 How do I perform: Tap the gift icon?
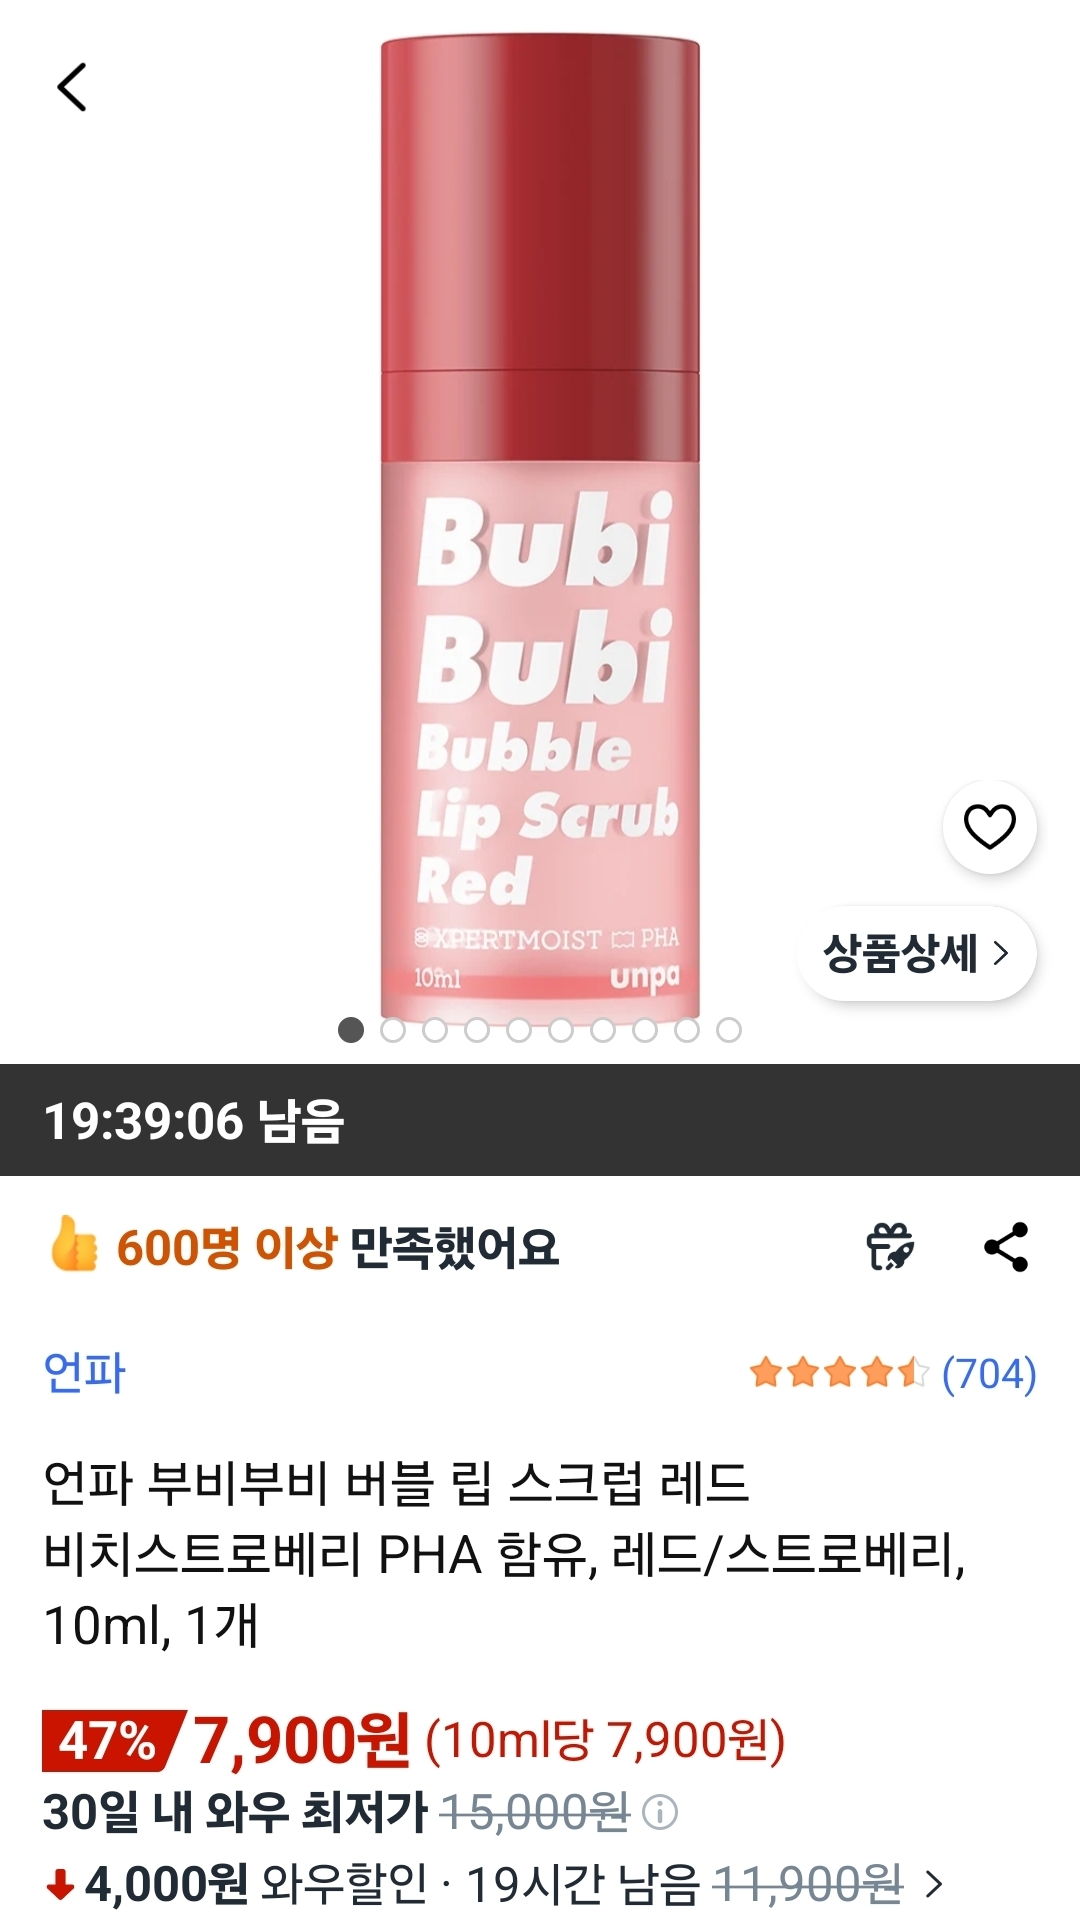point(890,1247)
